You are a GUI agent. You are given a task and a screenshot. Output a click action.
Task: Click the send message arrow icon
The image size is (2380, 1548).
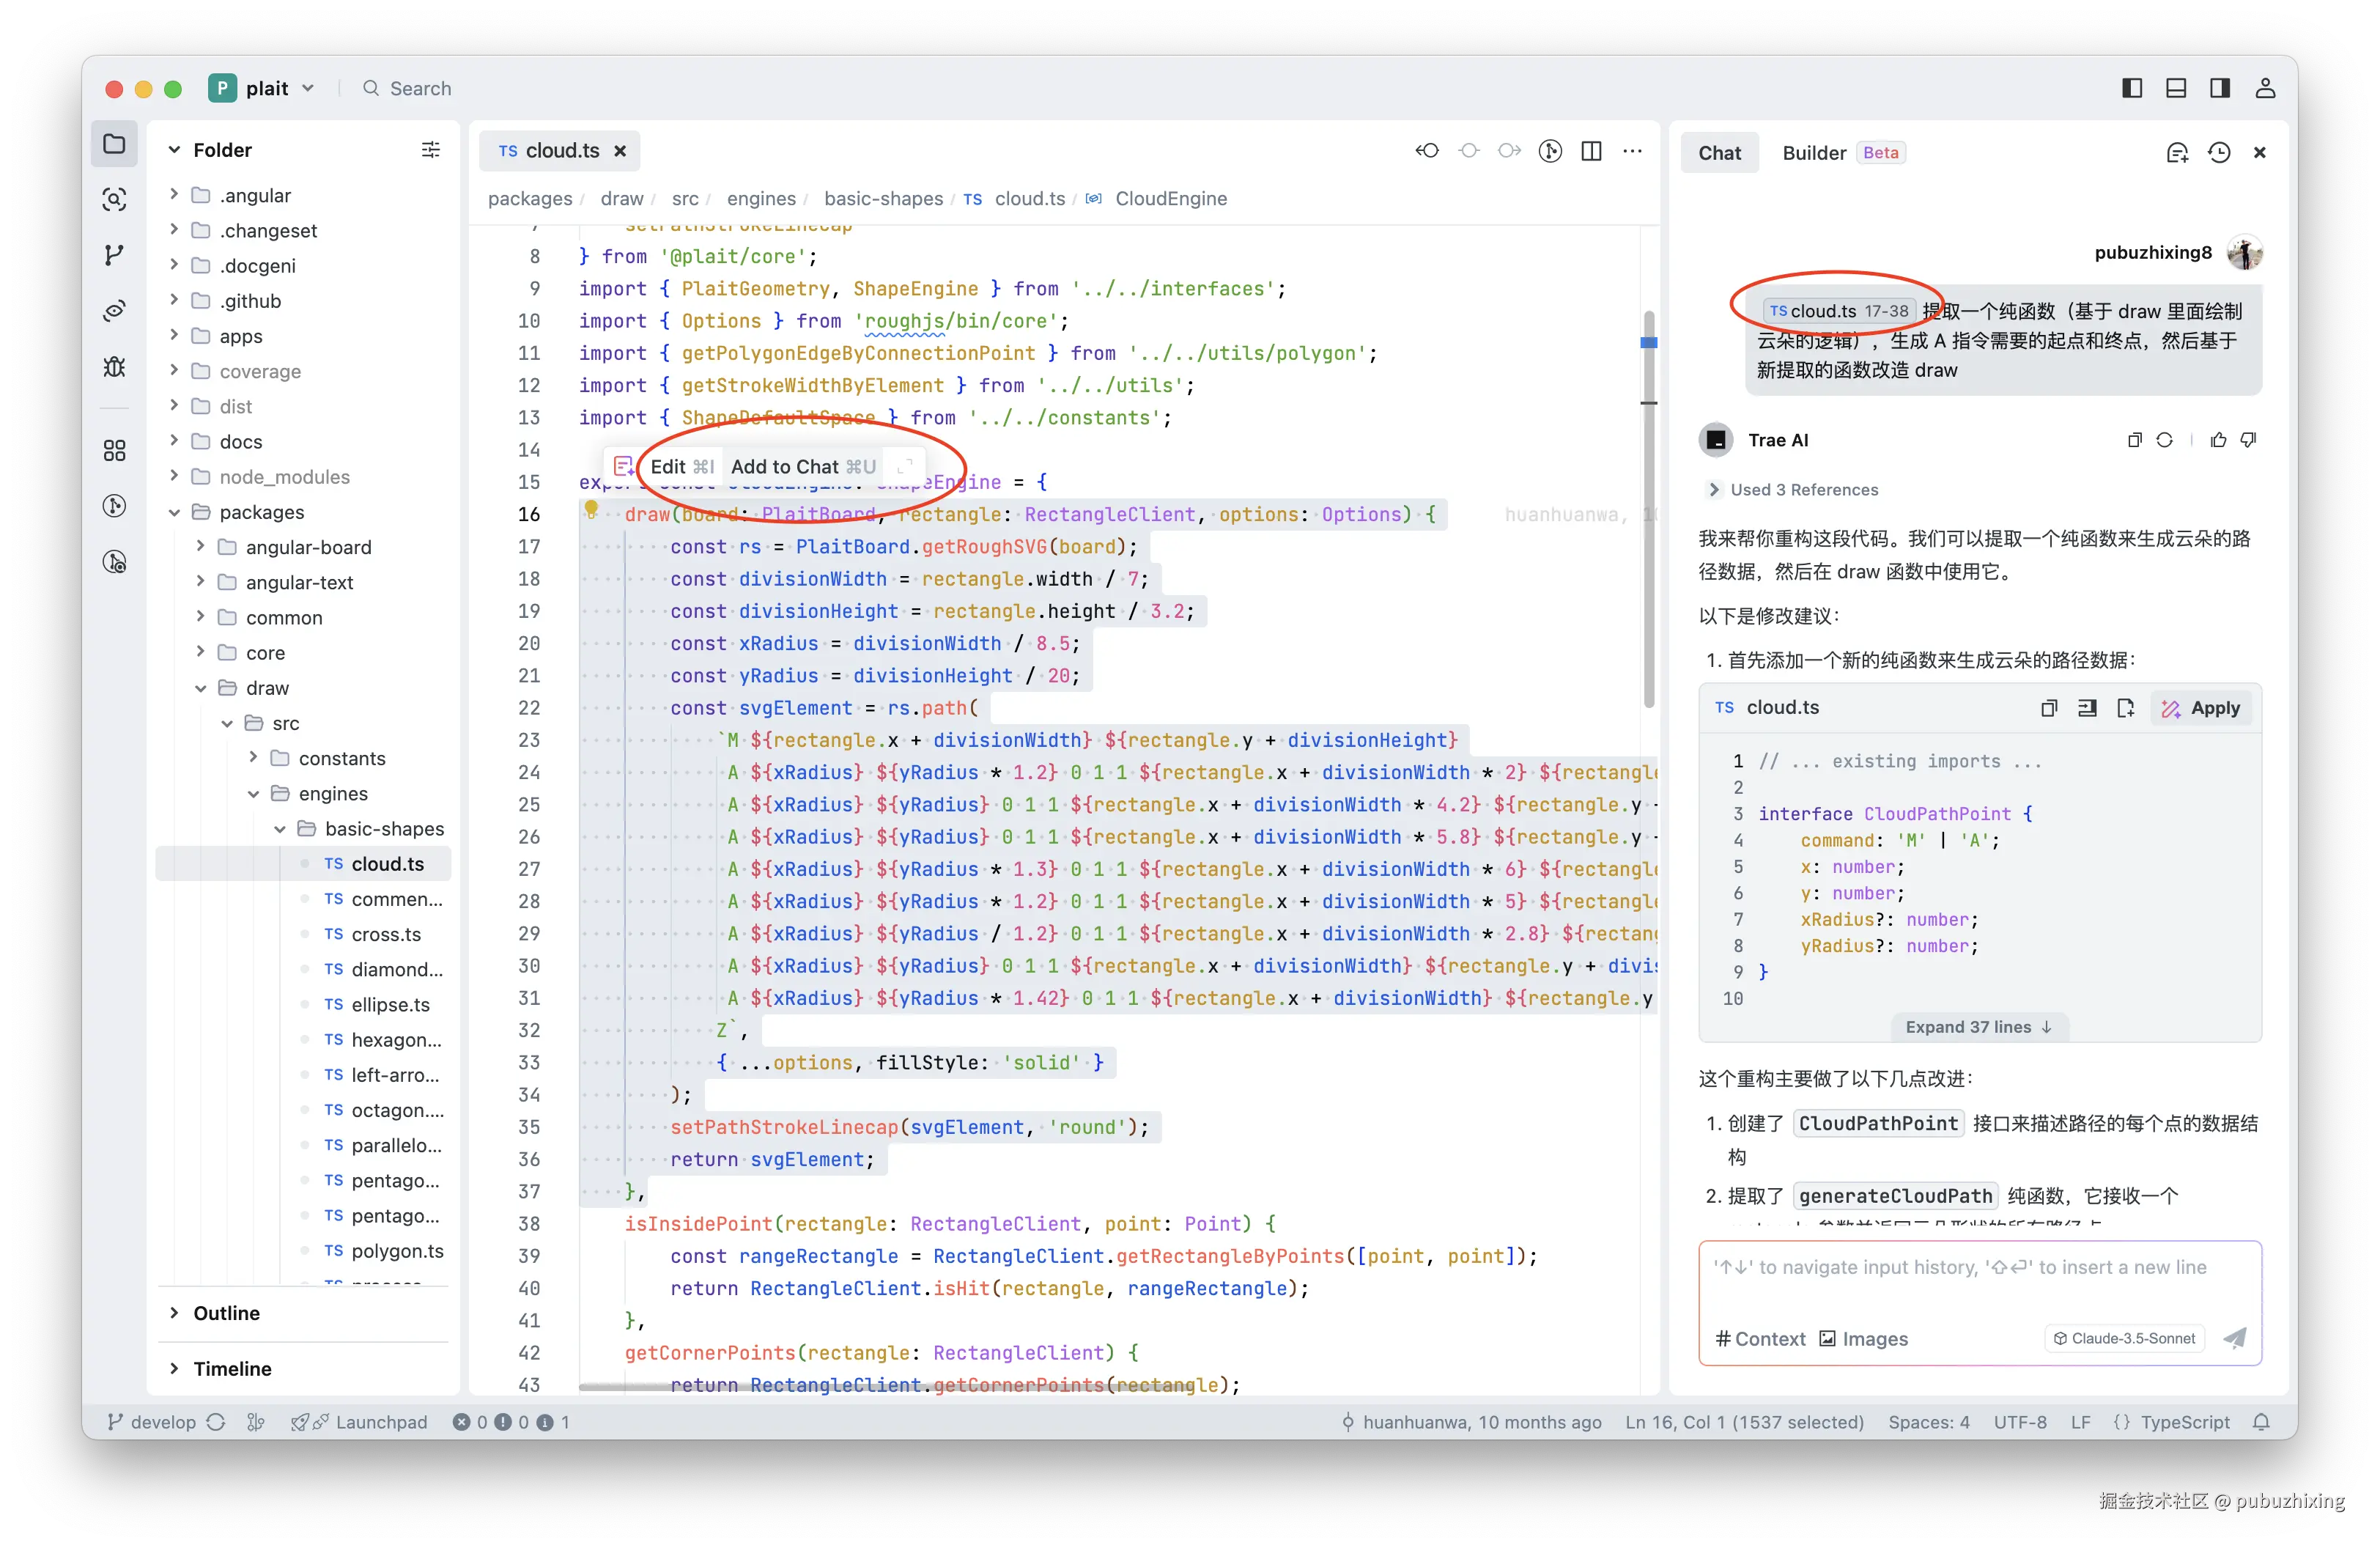[2235, 1338]
